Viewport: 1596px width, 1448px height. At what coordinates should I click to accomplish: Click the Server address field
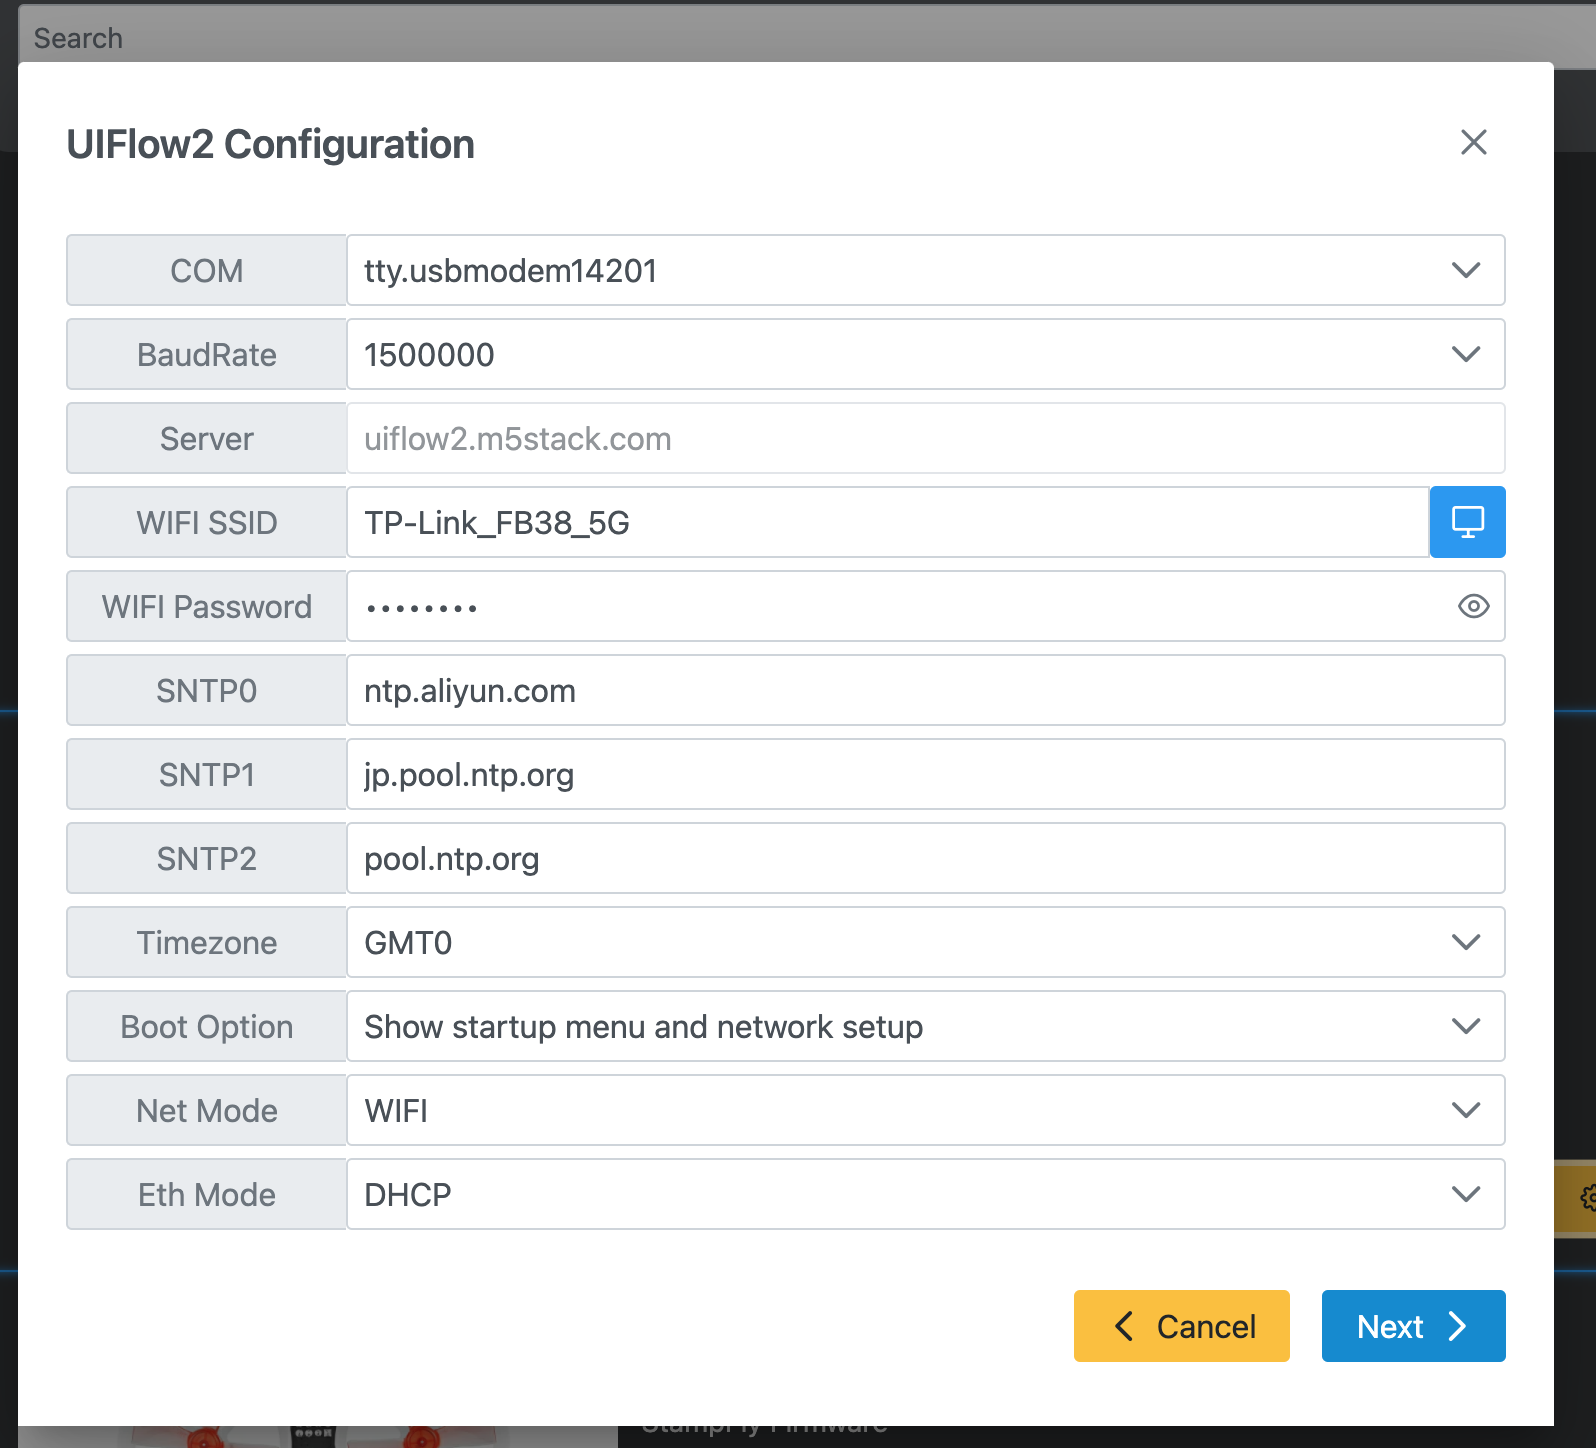pos(925,438)
